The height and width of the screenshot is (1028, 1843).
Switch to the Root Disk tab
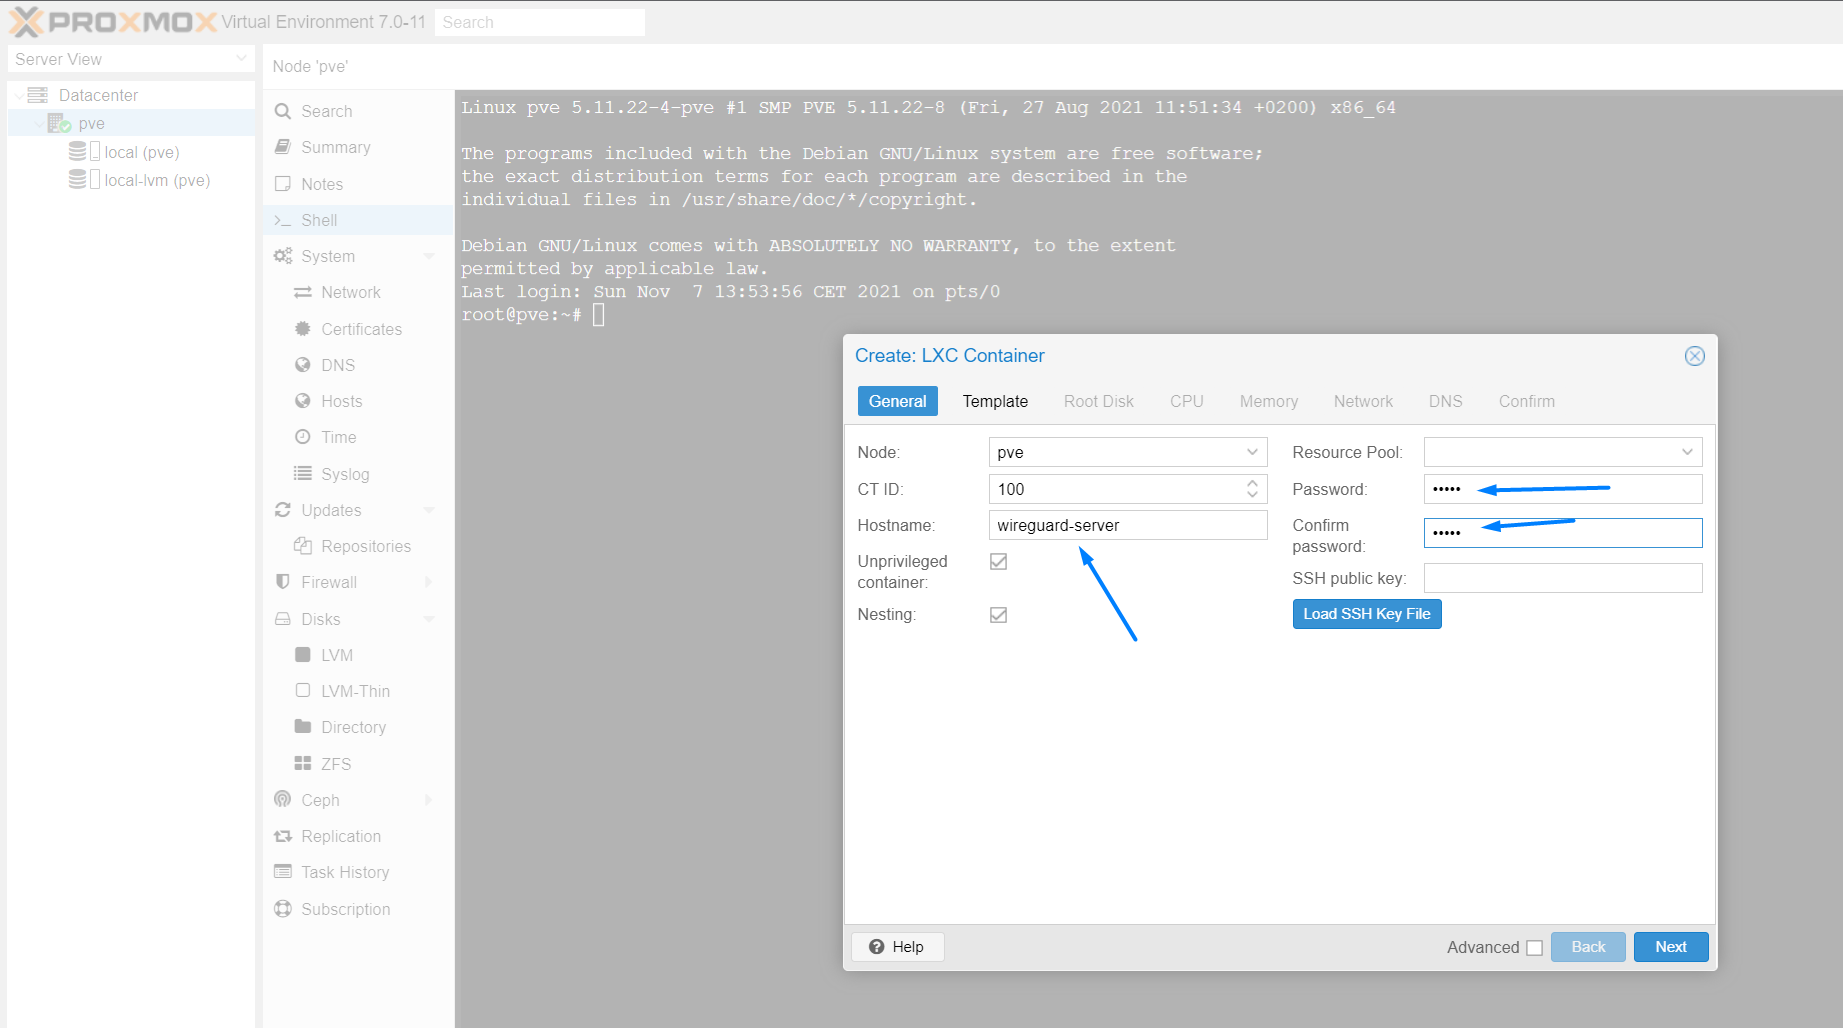pyautogui.click(x=1098, y=401)
